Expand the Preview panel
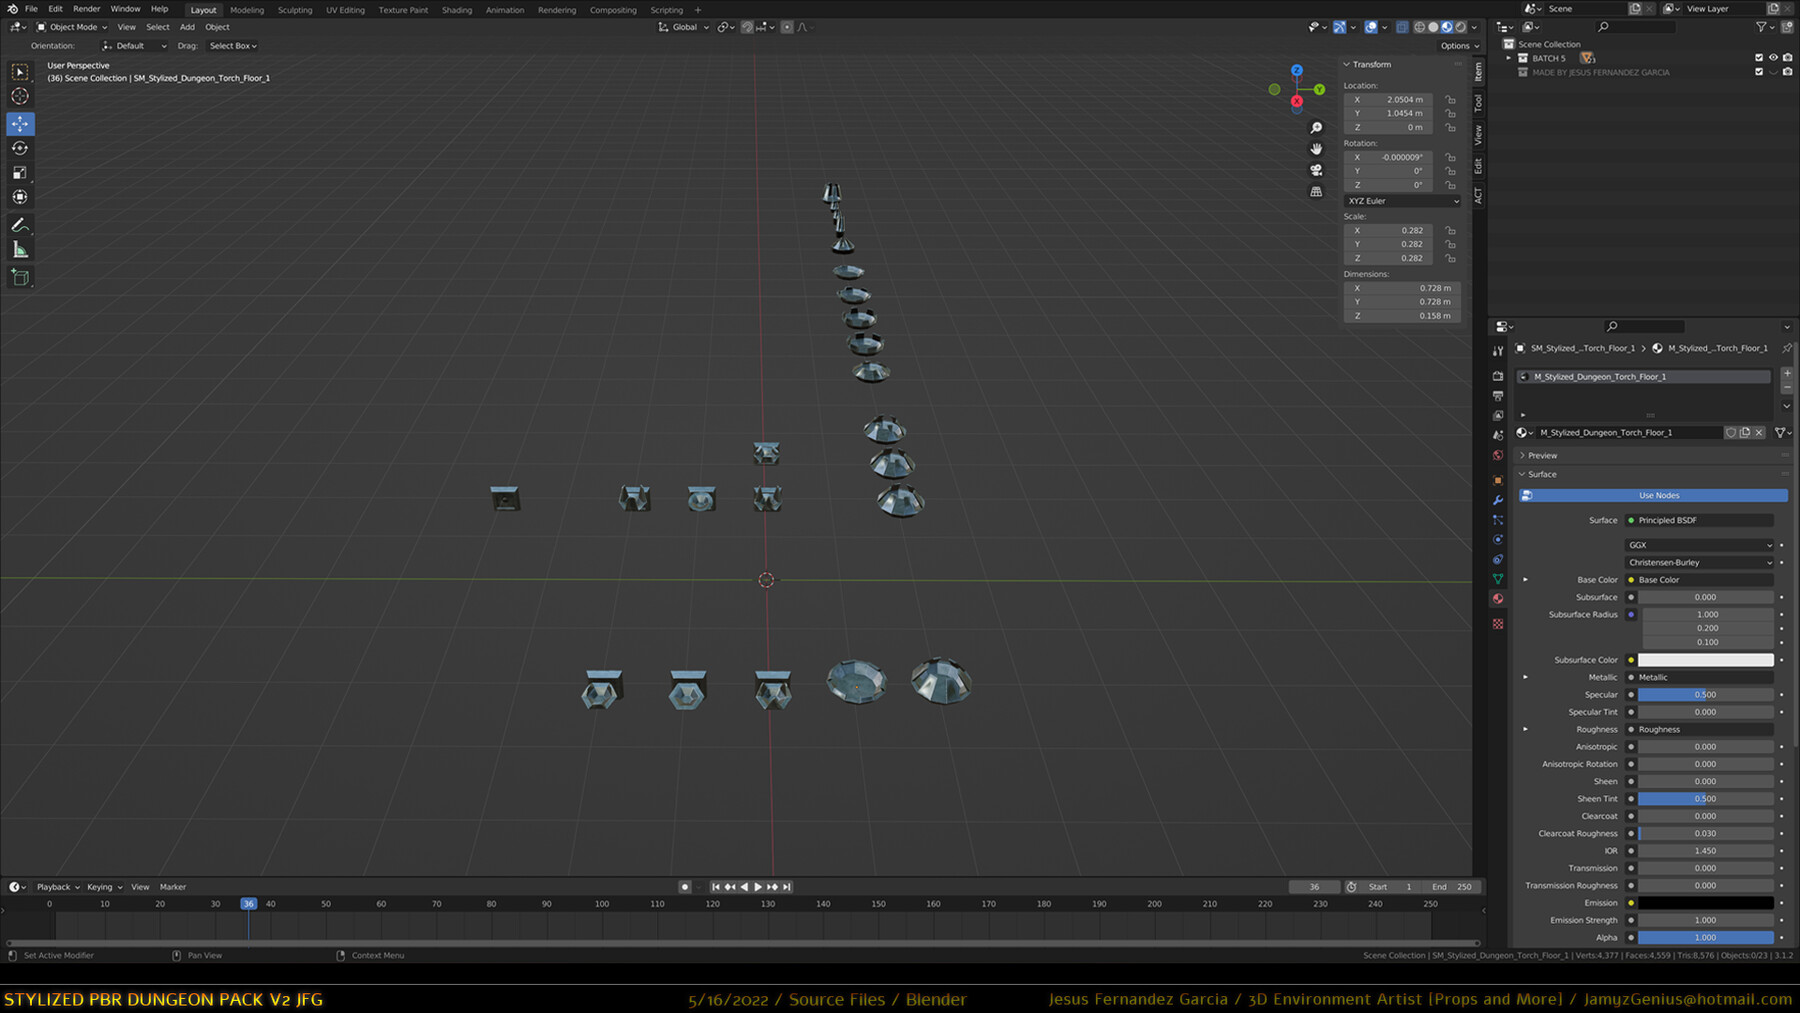 click(x=1541, y=456)
